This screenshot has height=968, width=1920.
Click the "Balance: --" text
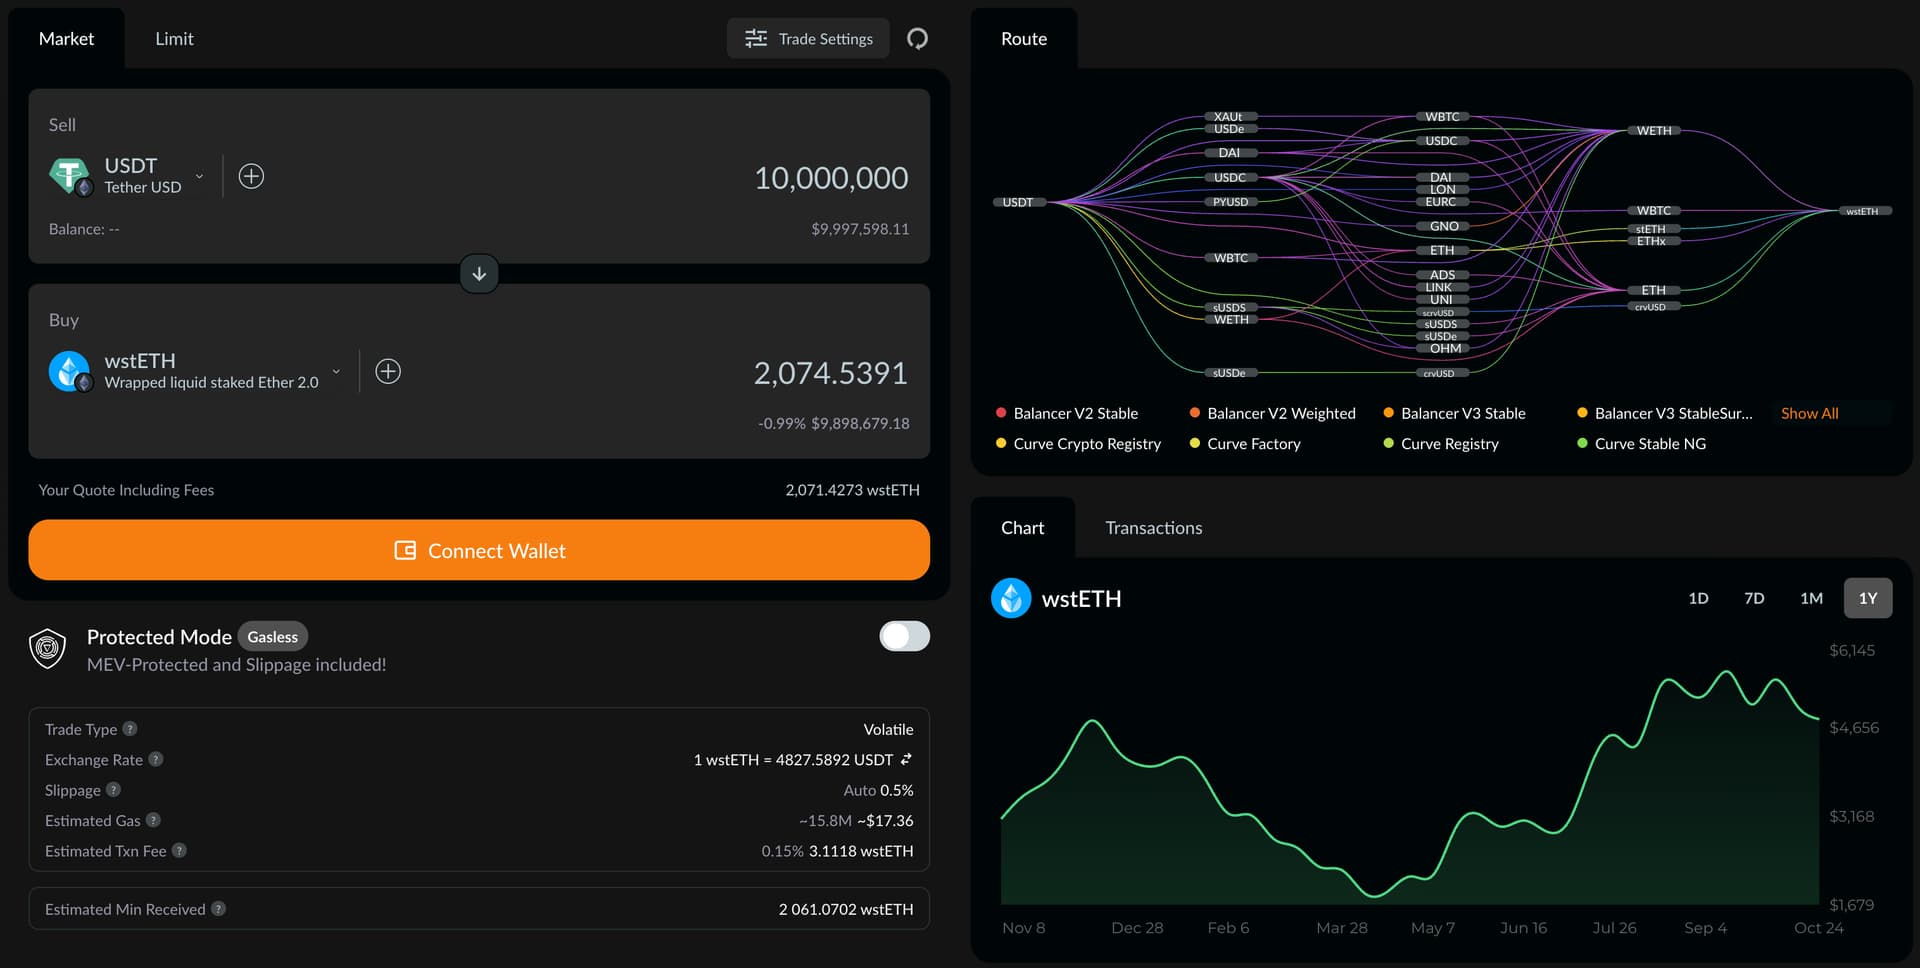[x=84, y=229]
